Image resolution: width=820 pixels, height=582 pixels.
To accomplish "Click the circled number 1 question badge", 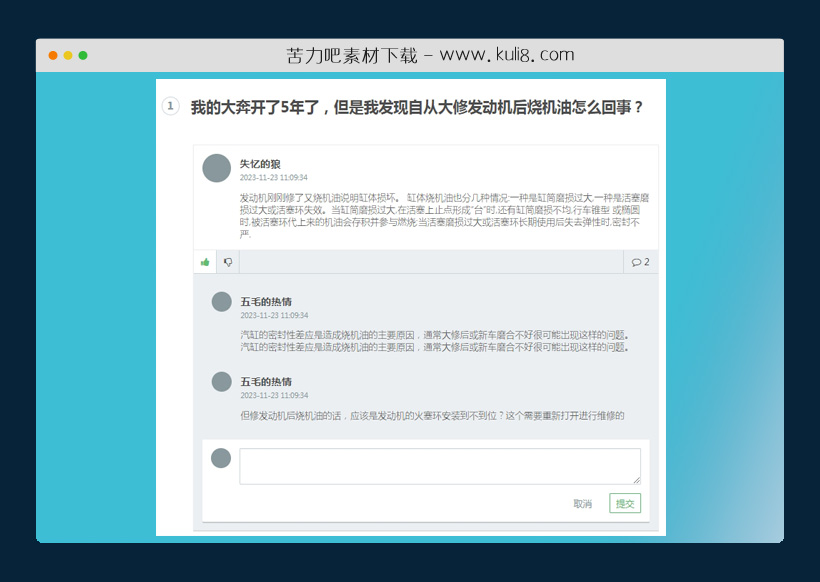I will click(171, 107).
